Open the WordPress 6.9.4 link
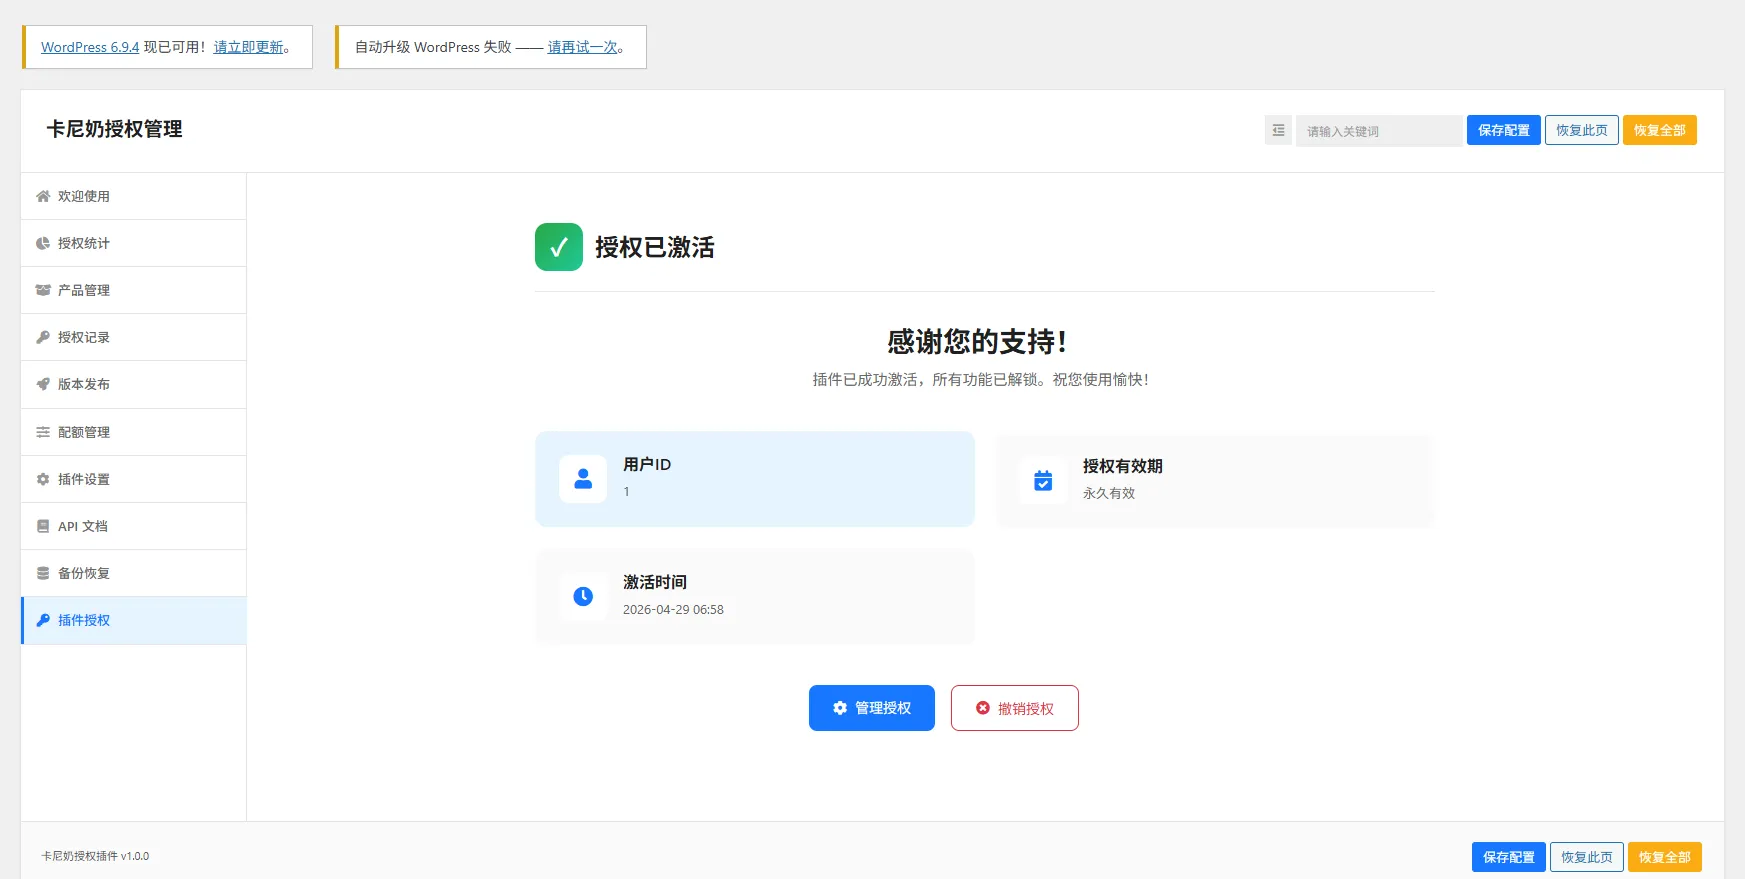 click(90, 47)
